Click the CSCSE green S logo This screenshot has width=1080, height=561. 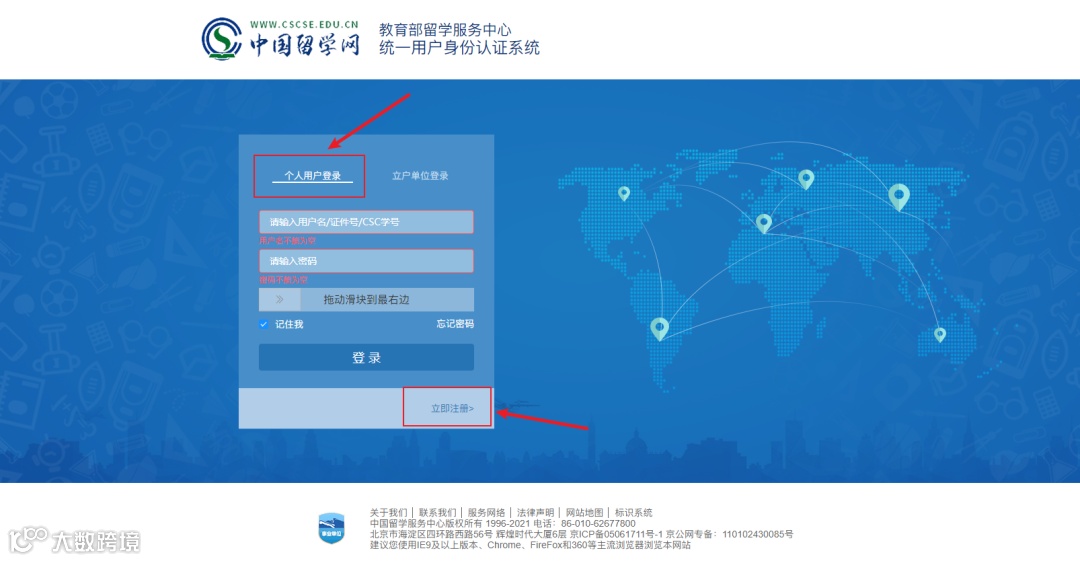(x=222, y=38)
